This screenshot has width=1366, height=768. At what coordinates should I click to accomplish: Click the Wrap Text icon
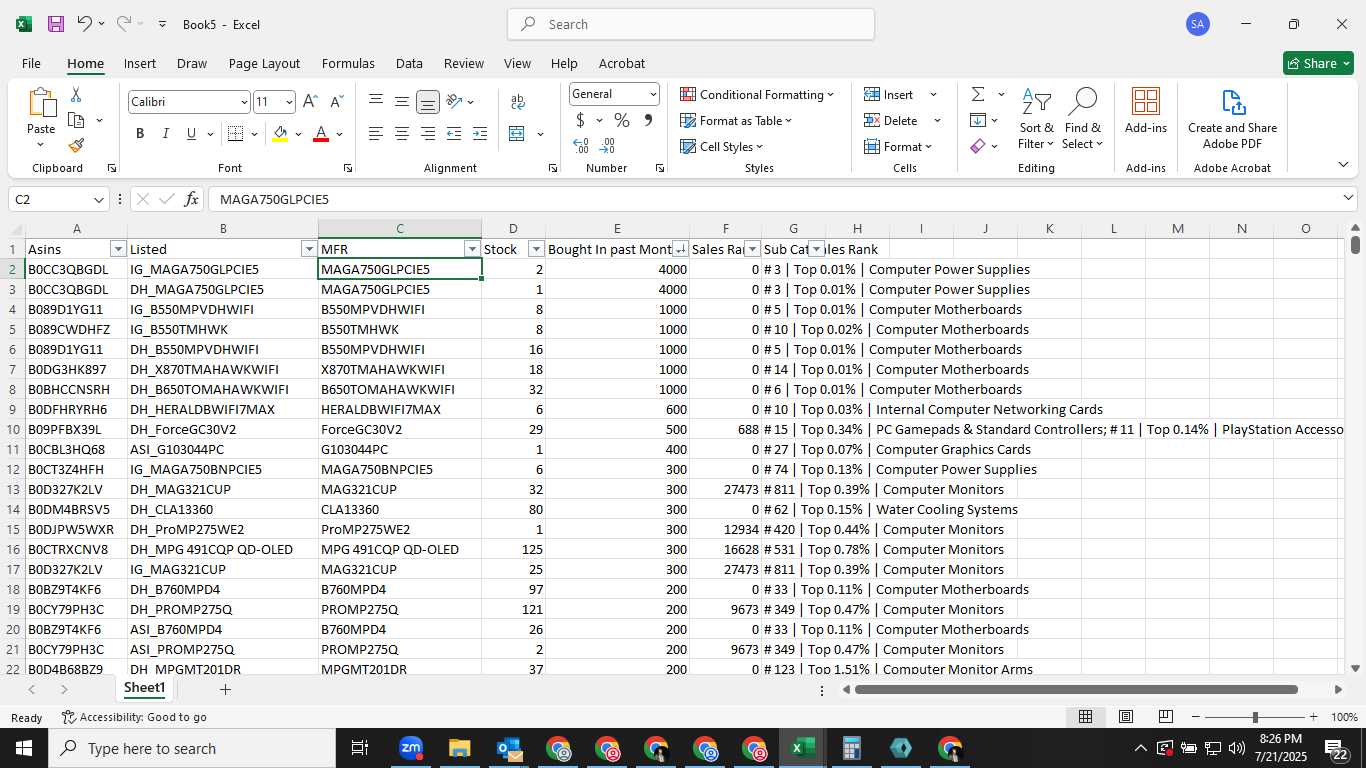(x=517, y=102)
